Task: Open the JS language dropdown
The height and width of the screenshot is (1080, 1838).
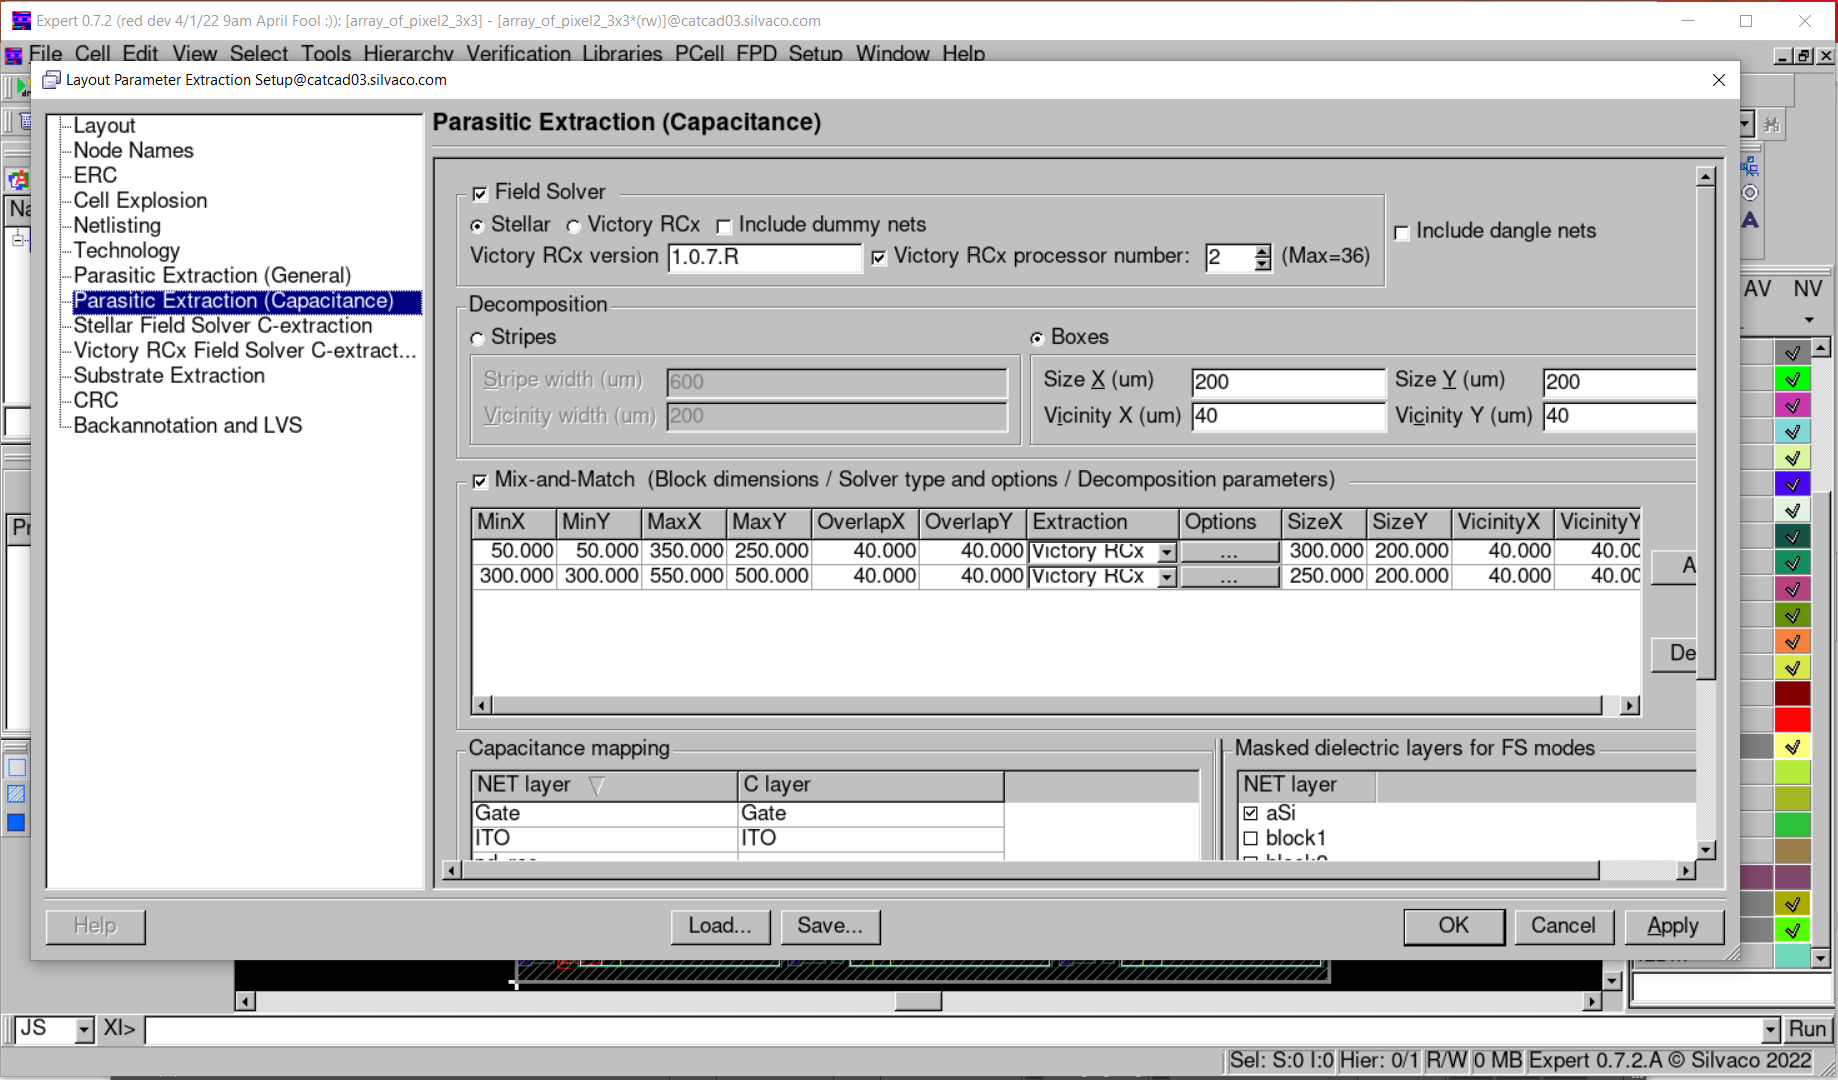Action: (84, 1029)
